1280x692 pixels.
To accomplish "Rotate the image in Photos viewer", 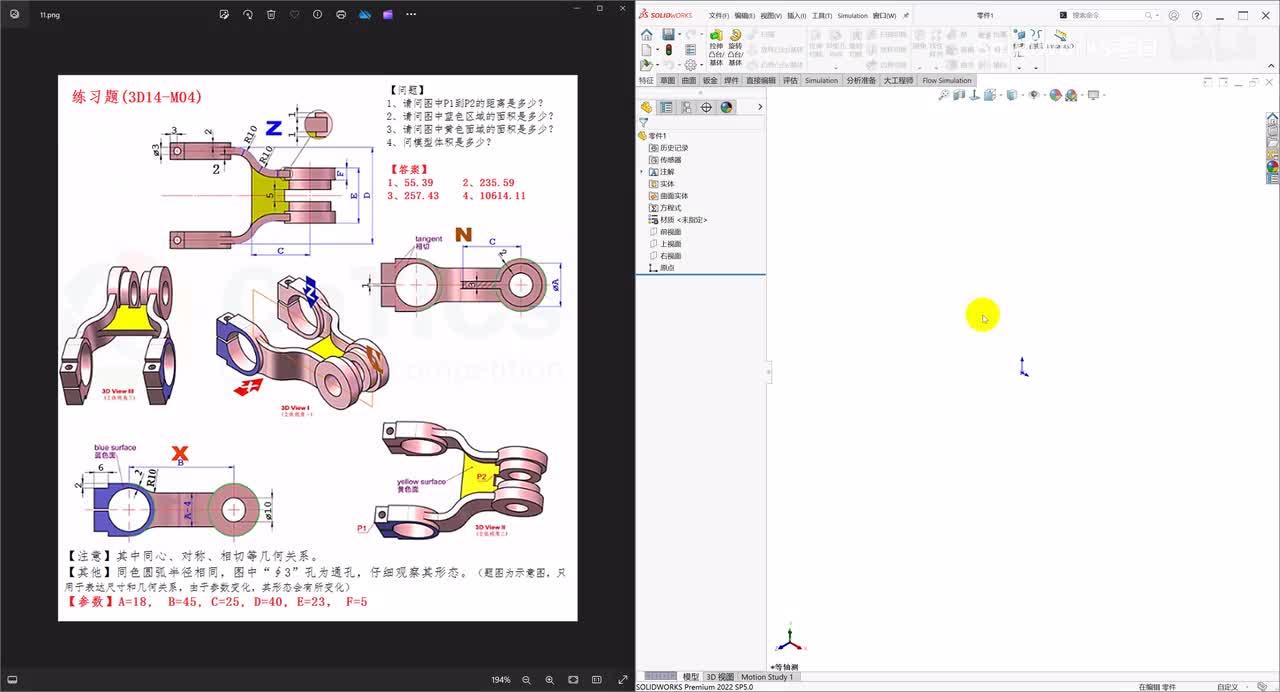I will [247, 15].
